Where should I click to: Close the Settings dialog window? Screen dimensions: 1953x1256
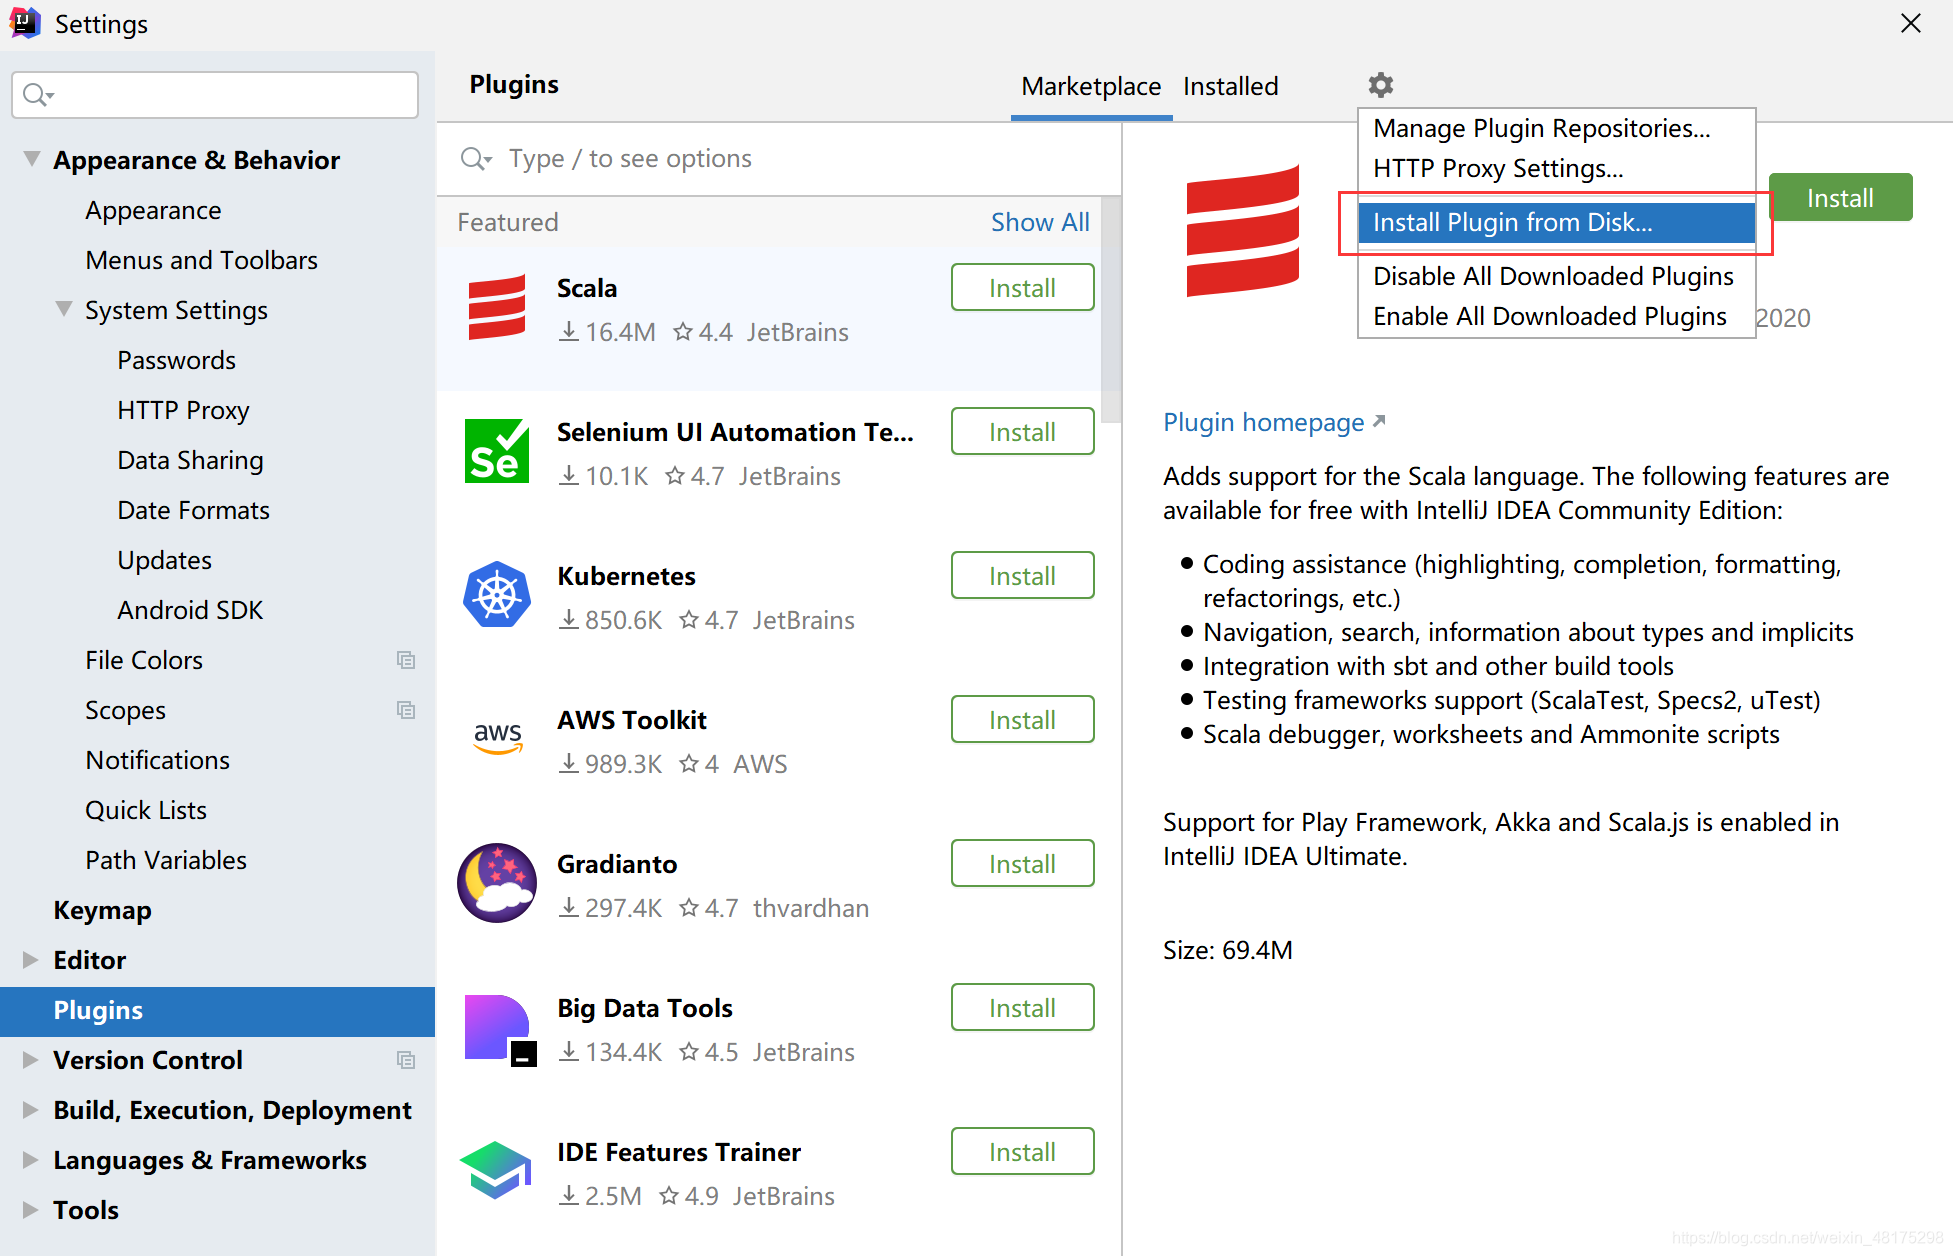pos(1910,23)
